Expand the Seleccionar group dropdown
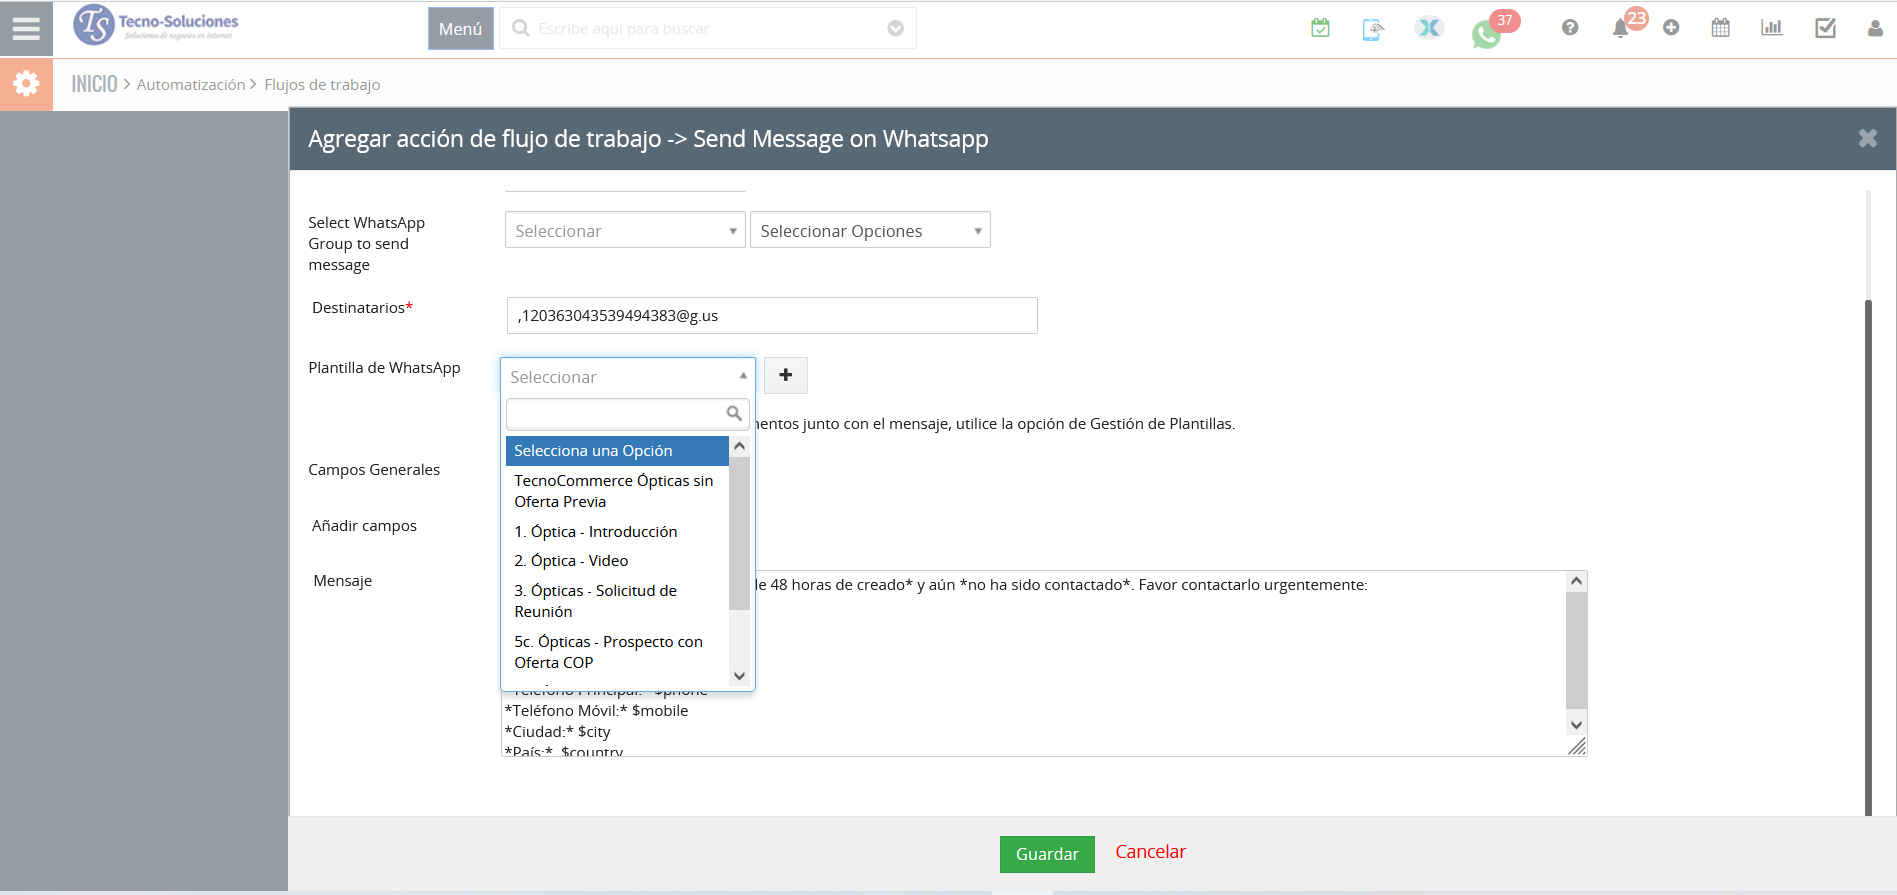Screen dimensions: 1897x895 (625, 231)
